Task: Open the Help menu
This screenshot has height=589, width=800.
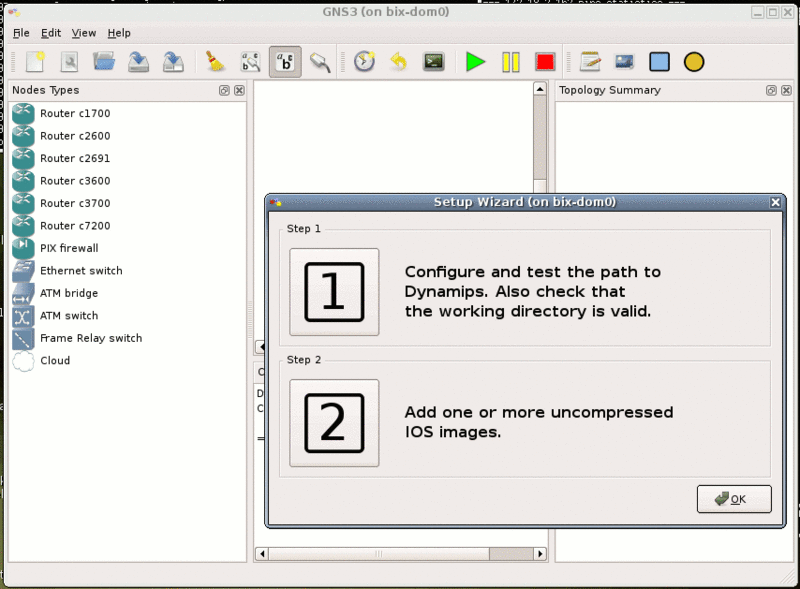Action: pos(119,33)
